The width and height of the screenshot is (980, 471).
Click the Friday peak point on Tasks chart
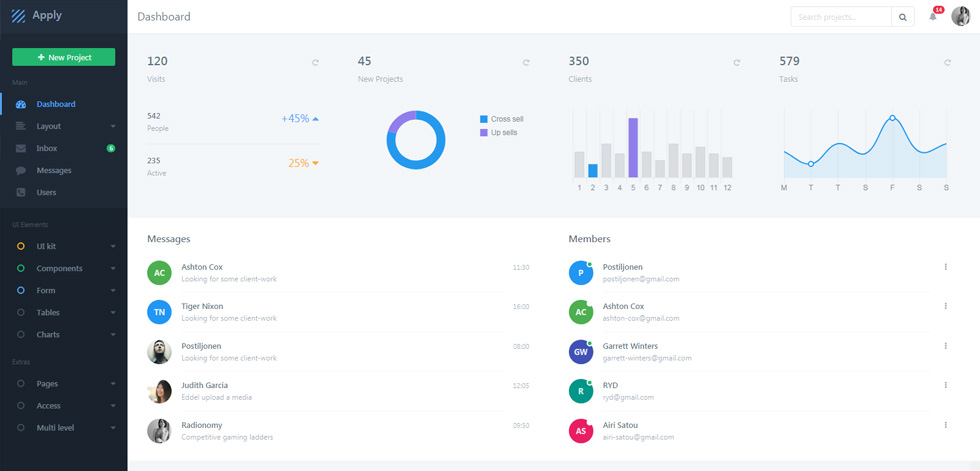tap(892, 118)
